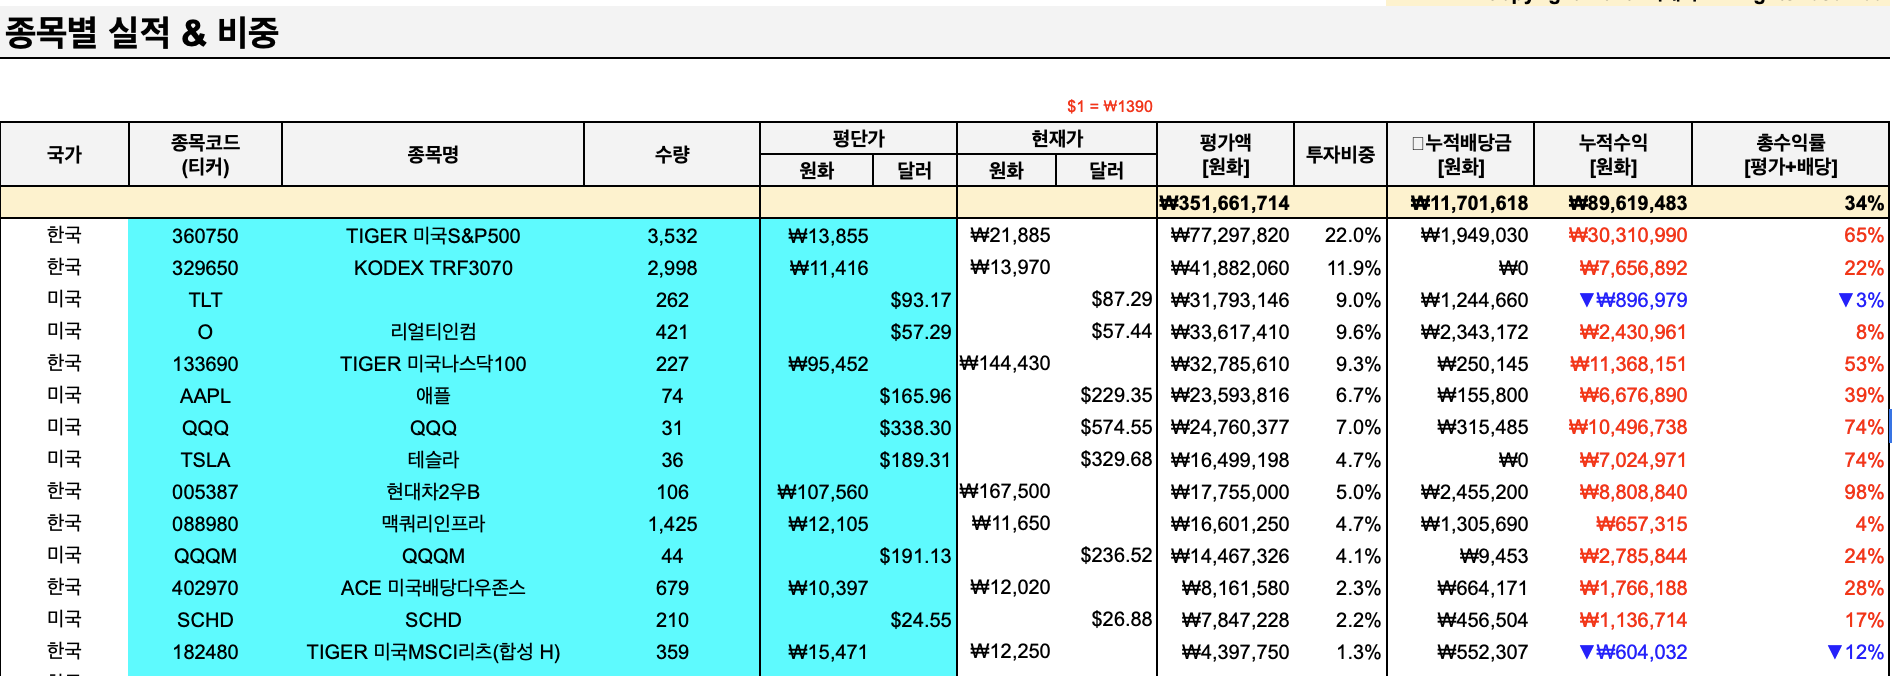Select the 현재가 merged header
The image size is (1892, 676).
[x=1057, y=139]
